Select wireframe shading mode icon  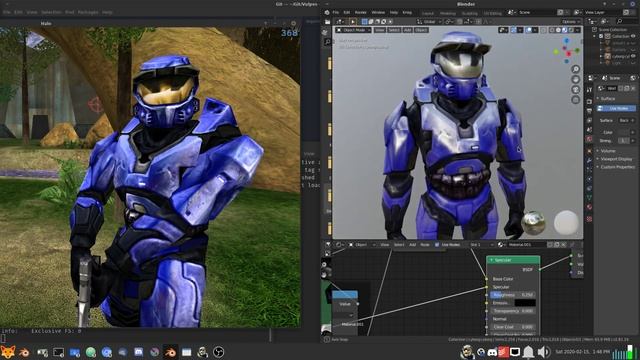tap(552, 30)
